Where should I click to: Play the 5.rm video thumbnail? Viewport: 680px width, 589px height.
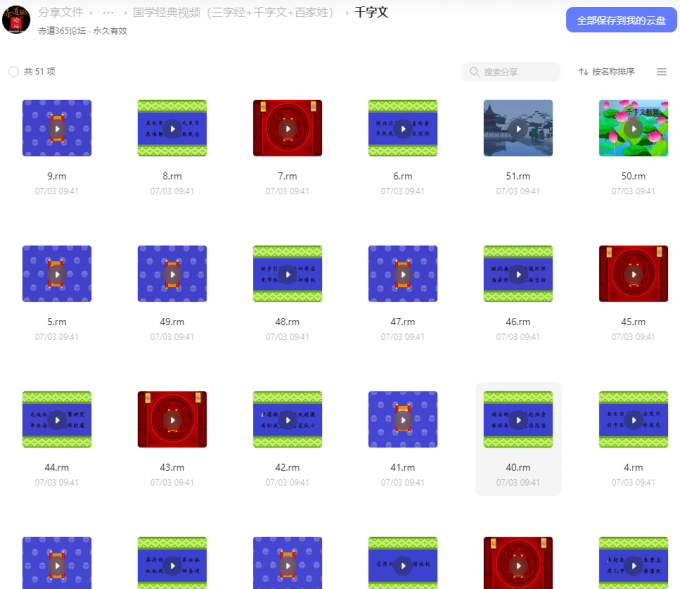[x=57, y=274]
